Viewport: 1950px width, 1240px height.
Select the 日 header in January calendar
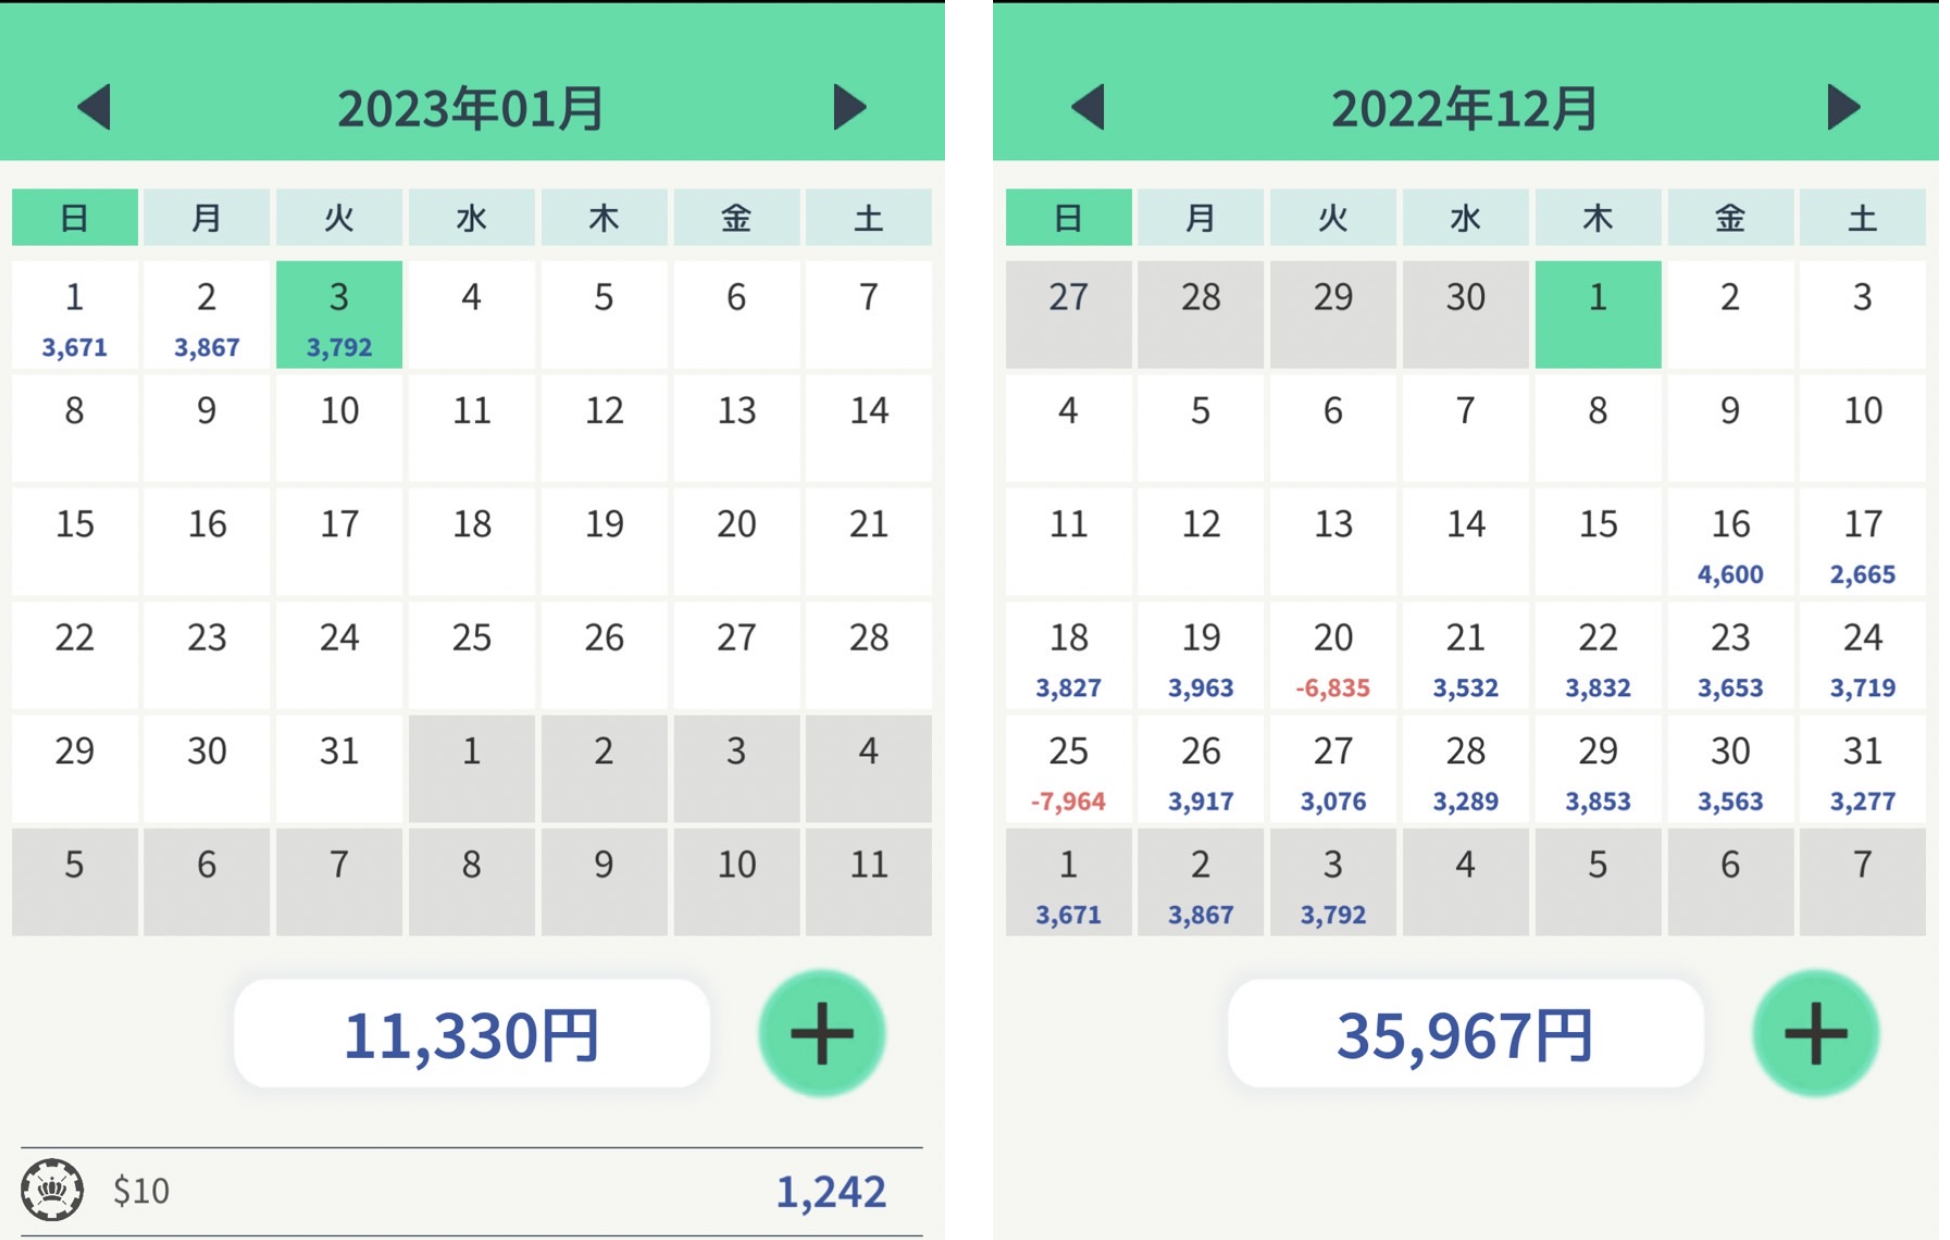pos(75,217)
